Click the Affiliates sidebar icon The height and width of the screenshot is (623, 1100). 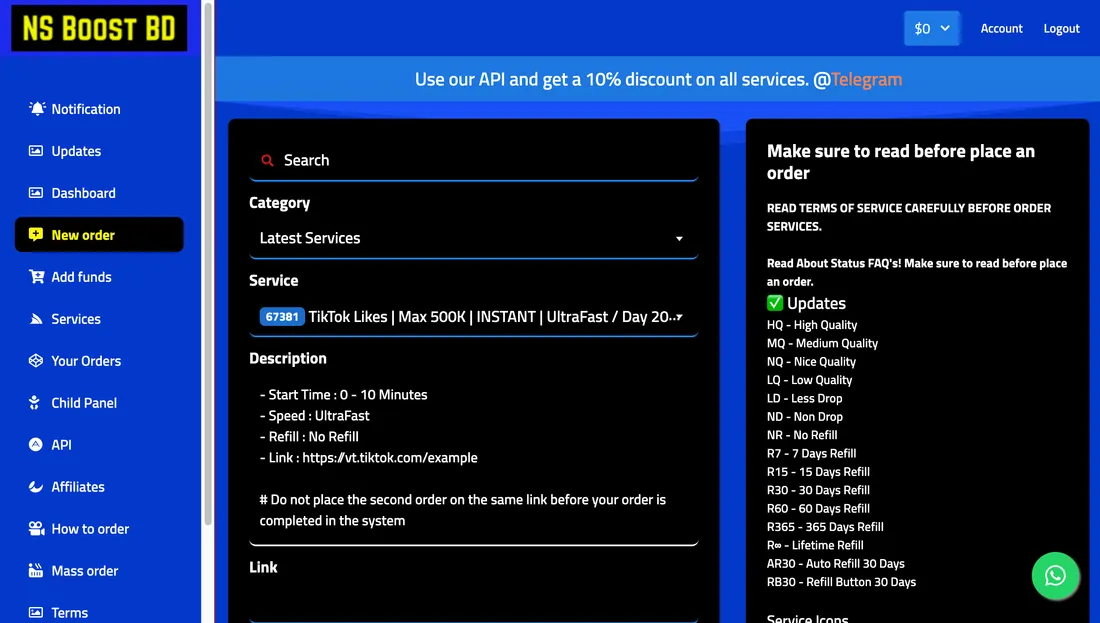(x=36, y=486)
